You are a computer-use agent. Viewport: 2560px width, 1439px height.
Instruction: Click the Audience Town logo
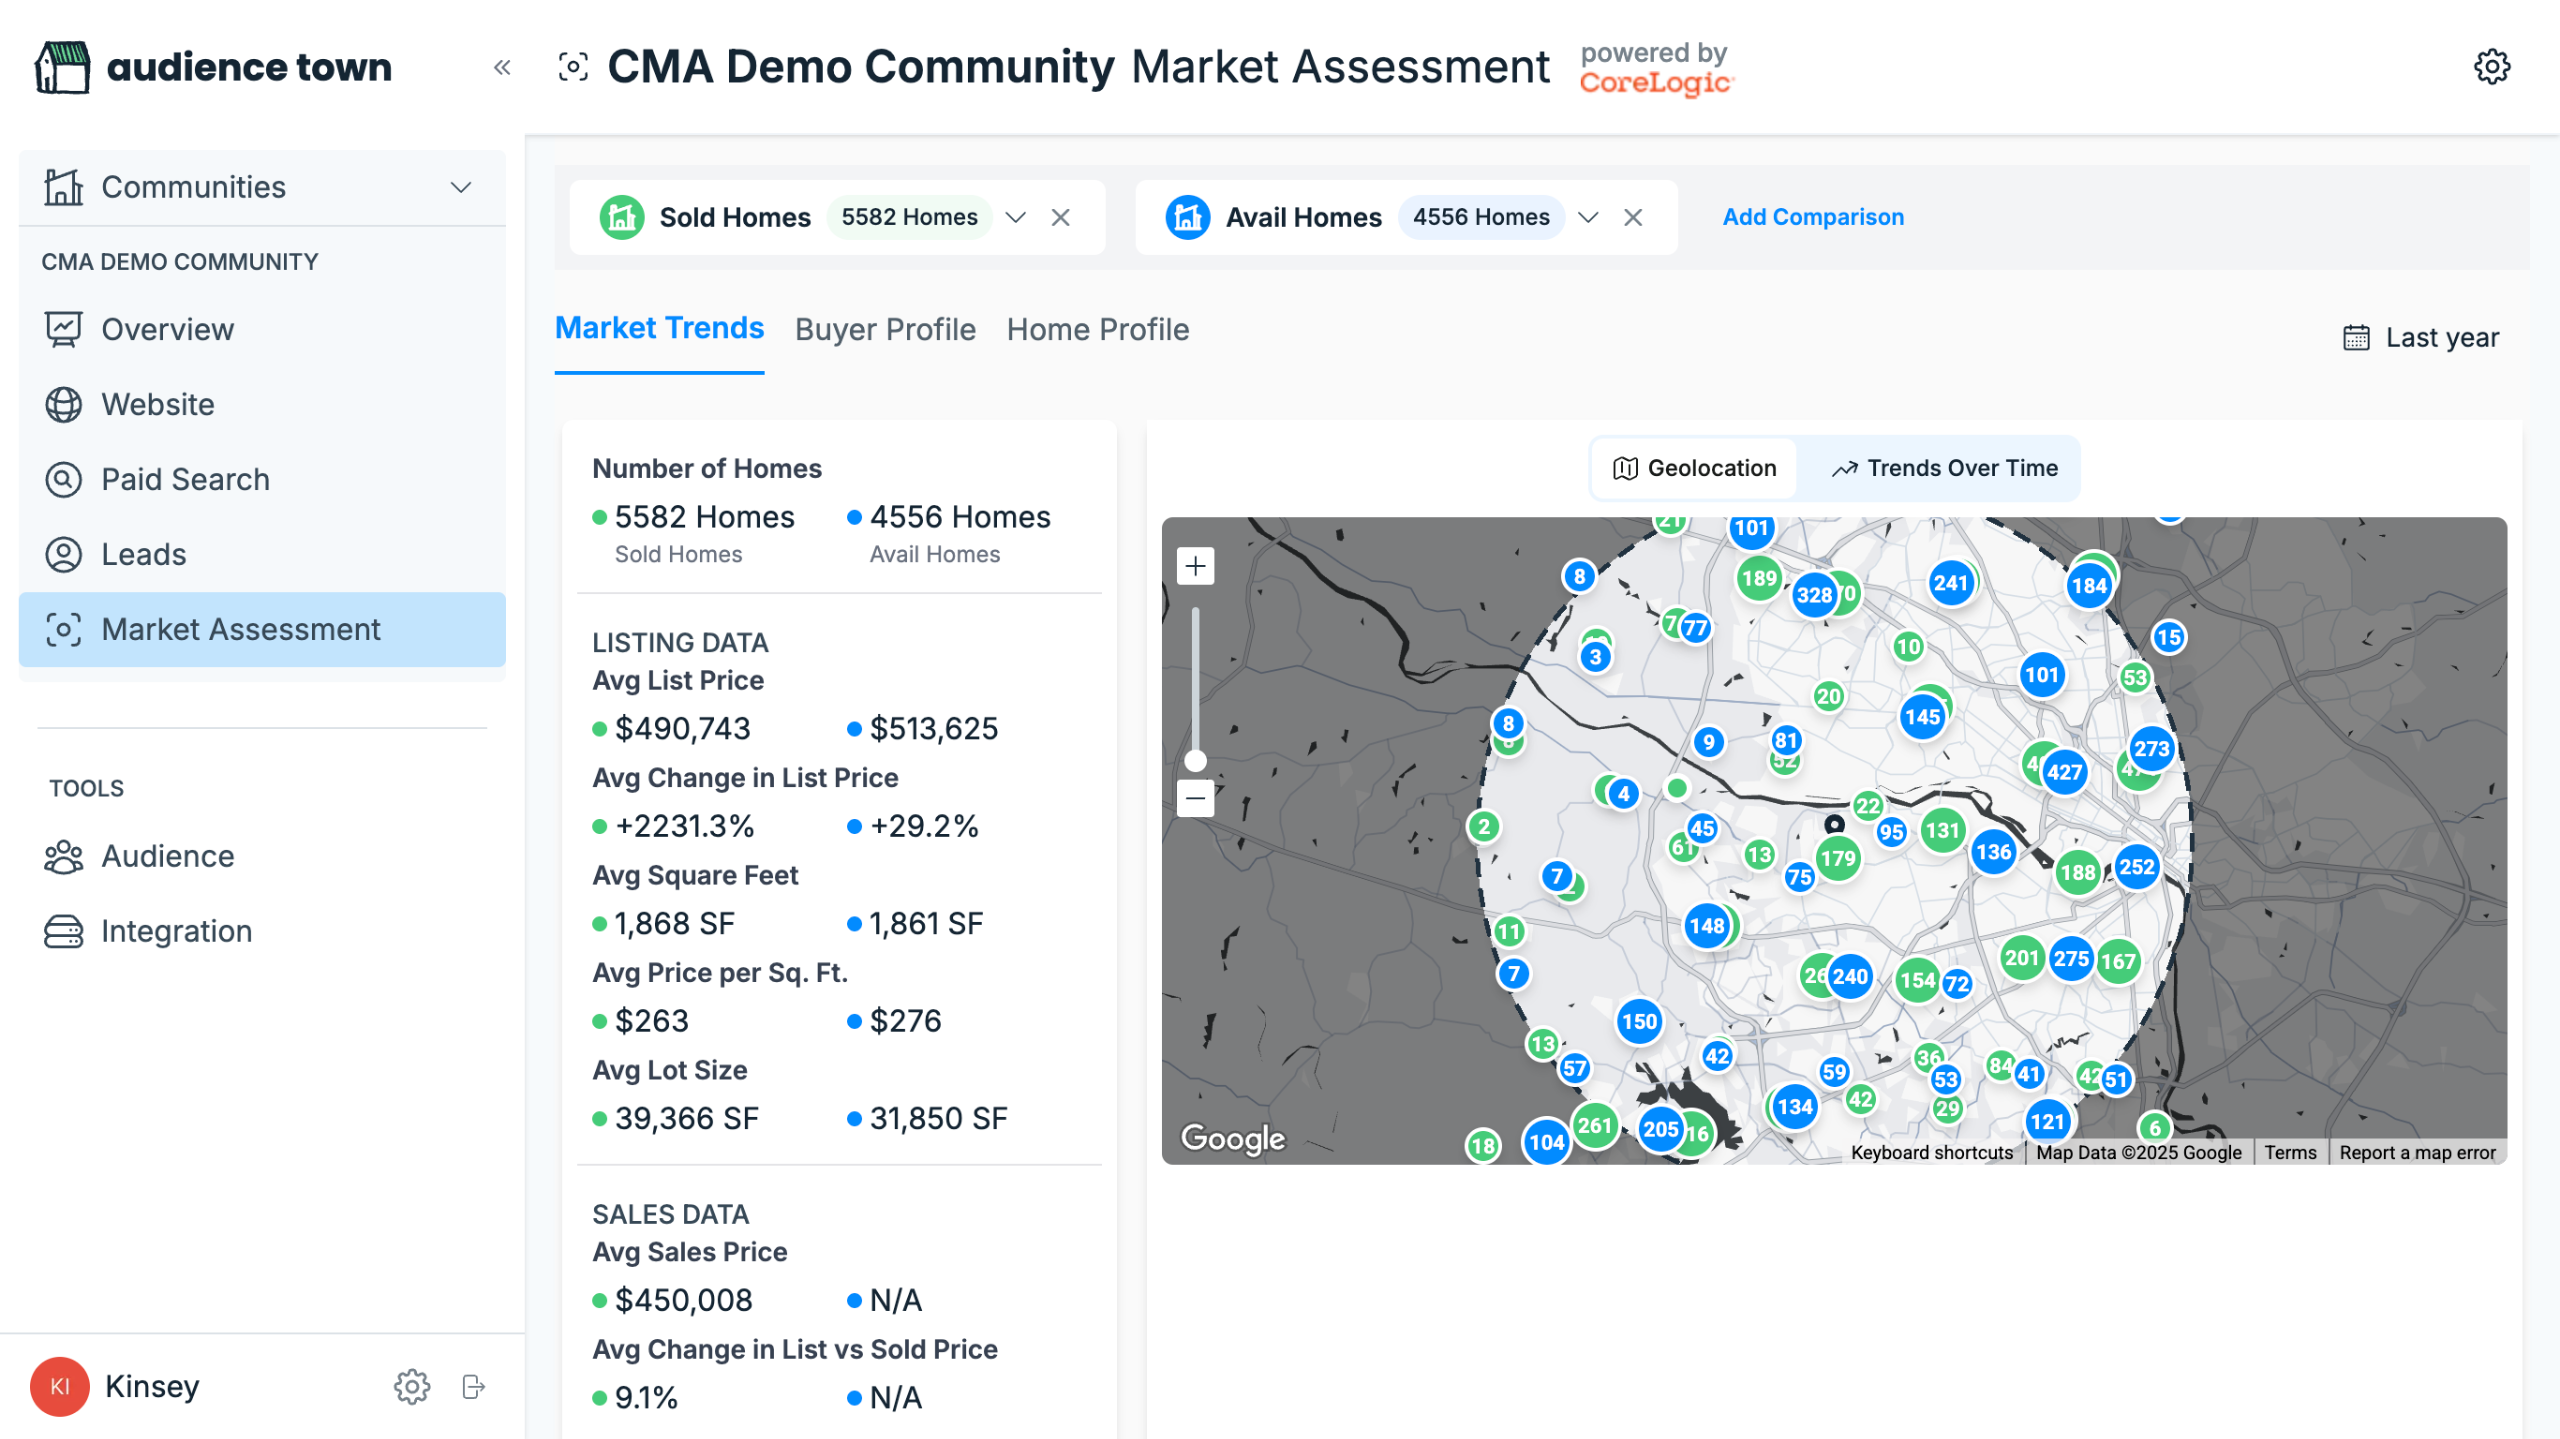[x=214, y=67]
